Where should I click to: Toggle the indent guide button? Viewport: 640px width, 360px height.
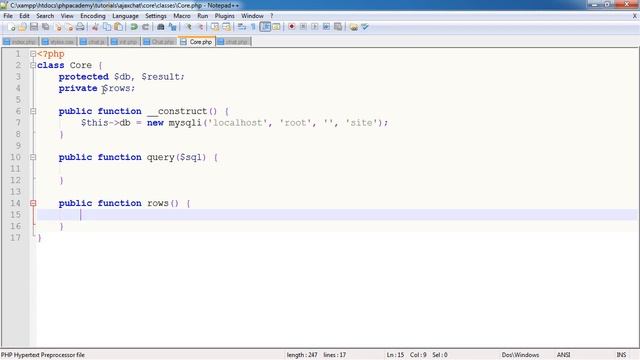pyautogui.click(x=265, y=27)
